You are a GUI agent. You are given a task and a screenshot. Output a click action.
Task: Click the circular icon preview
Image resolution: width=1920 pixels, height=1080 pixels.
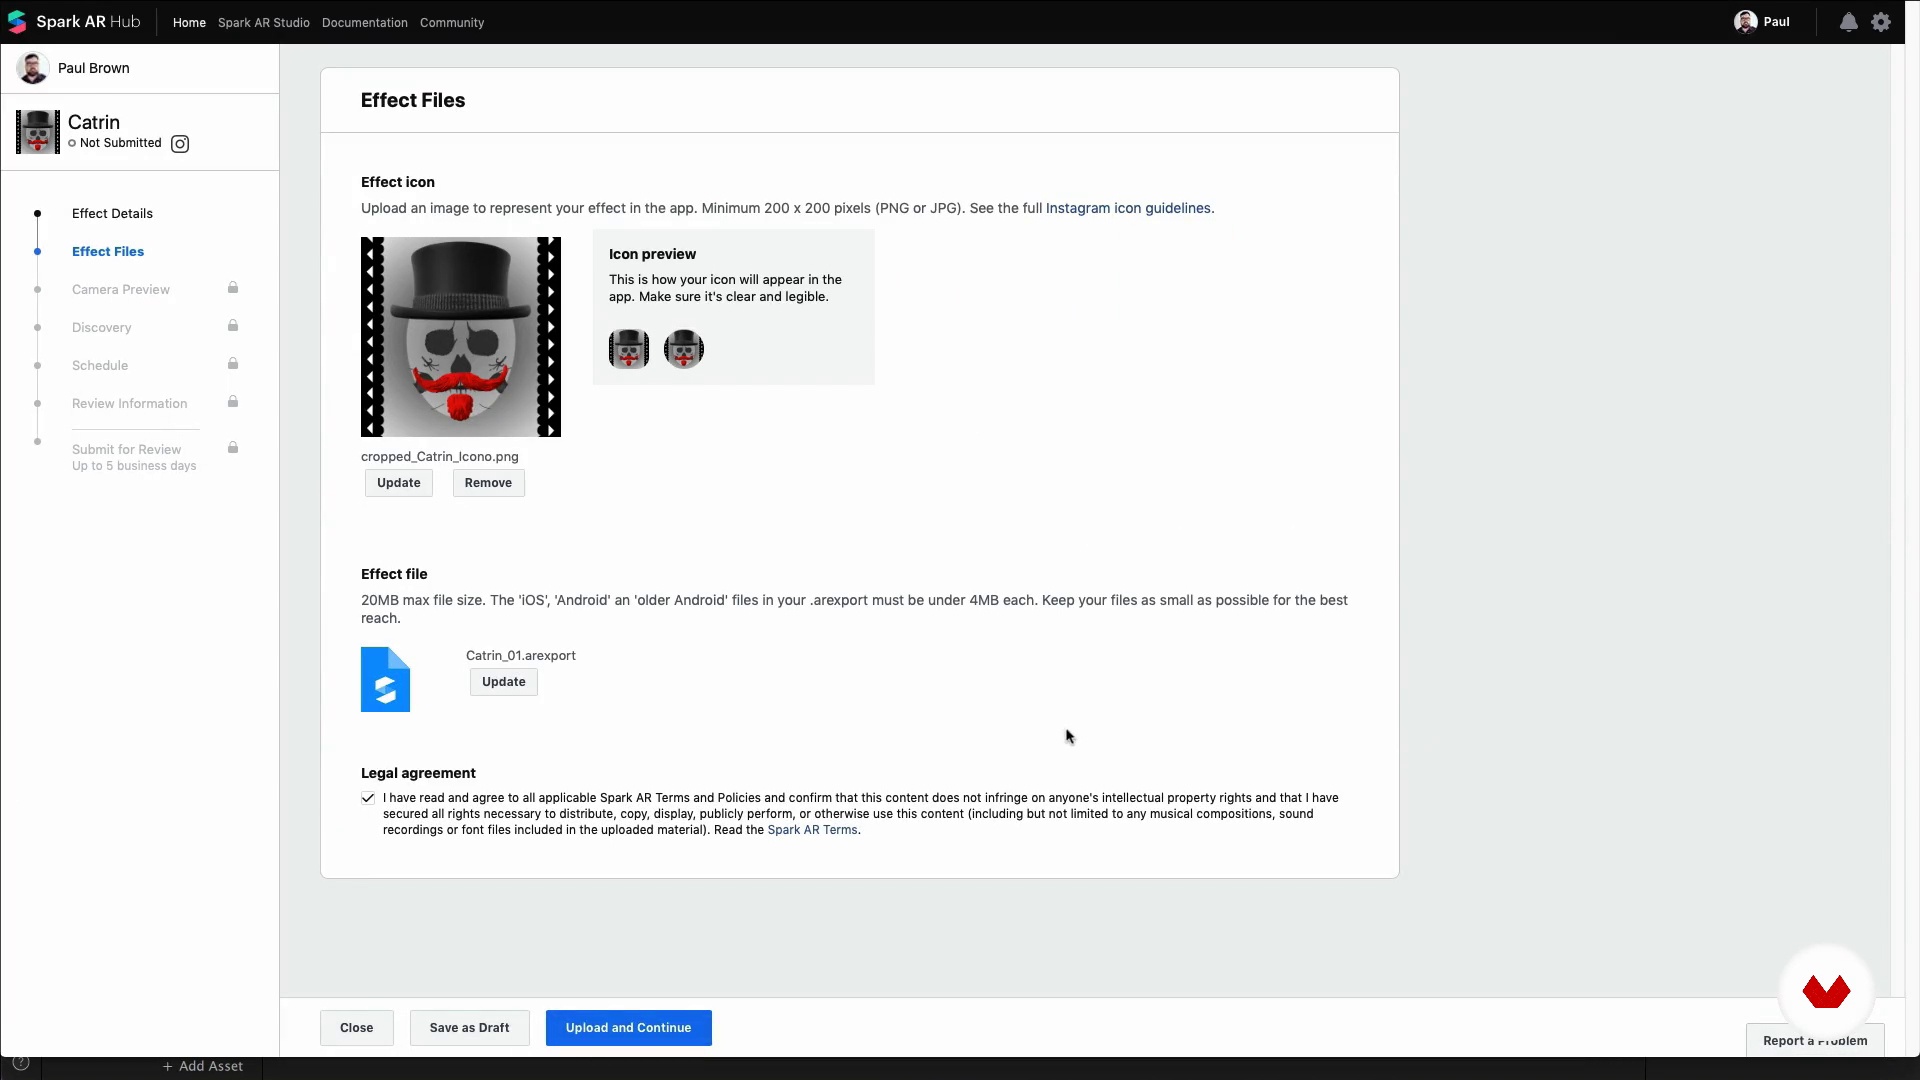(684, 349)
